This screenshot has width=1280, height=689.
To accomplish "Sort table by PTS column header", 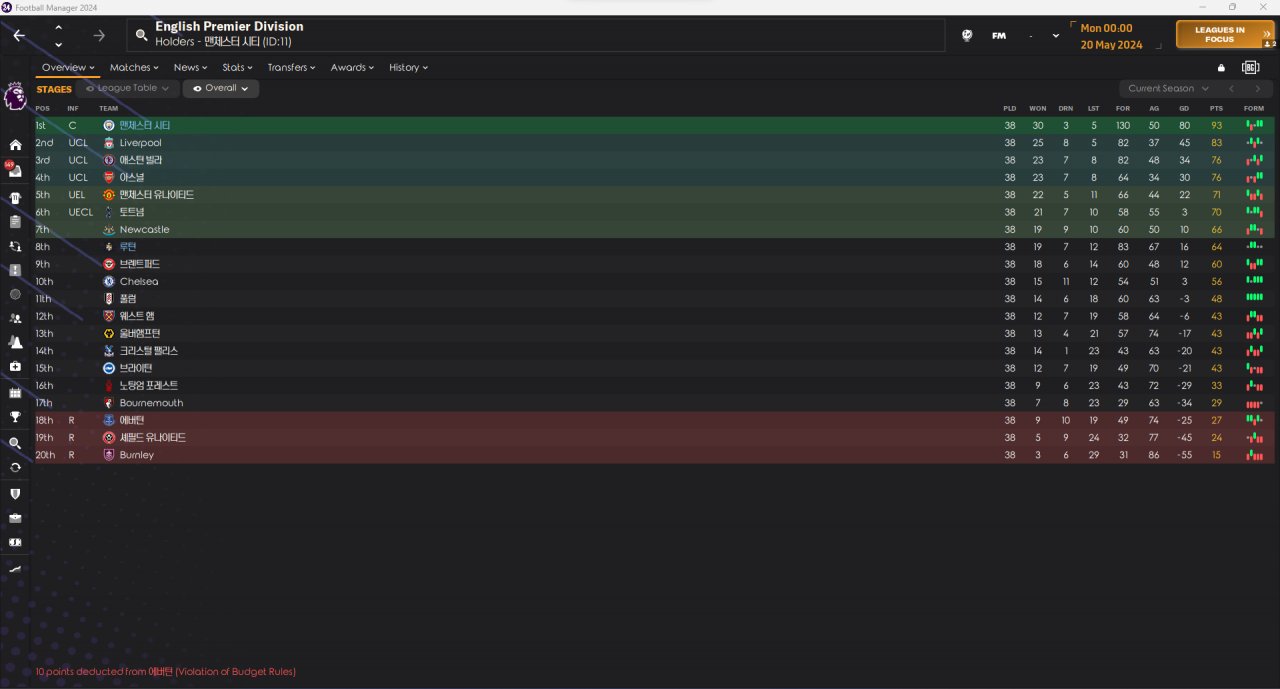I will (1216, 108).
